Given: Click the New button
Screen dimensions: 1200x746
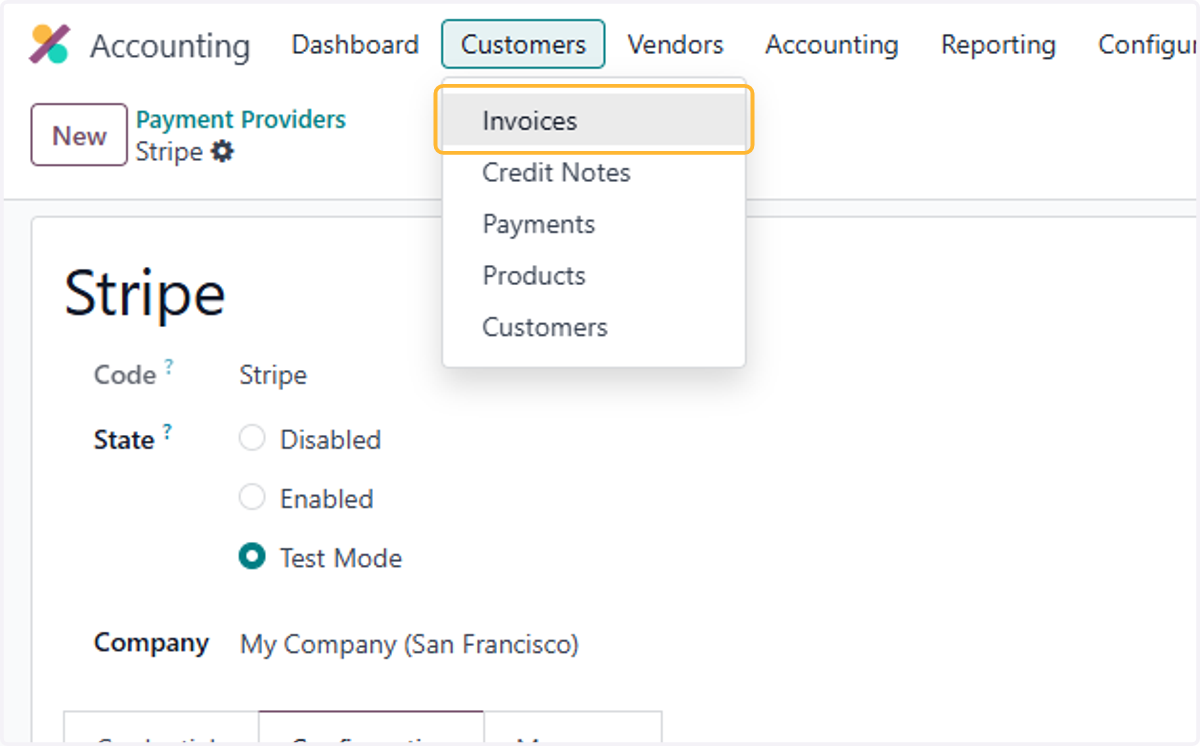Looking at the screenshot, I should tap(79, 135).
